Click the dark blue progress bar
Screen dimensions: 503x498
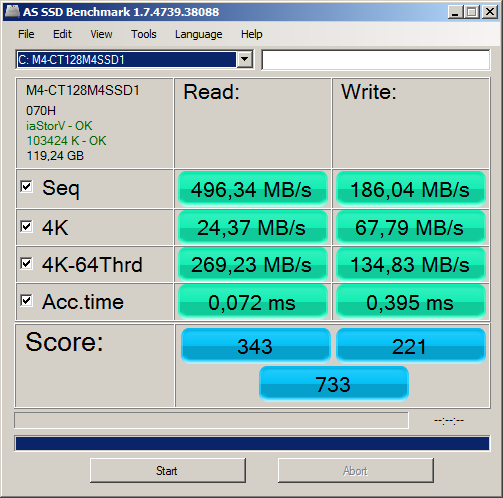(x=252, y=443)
